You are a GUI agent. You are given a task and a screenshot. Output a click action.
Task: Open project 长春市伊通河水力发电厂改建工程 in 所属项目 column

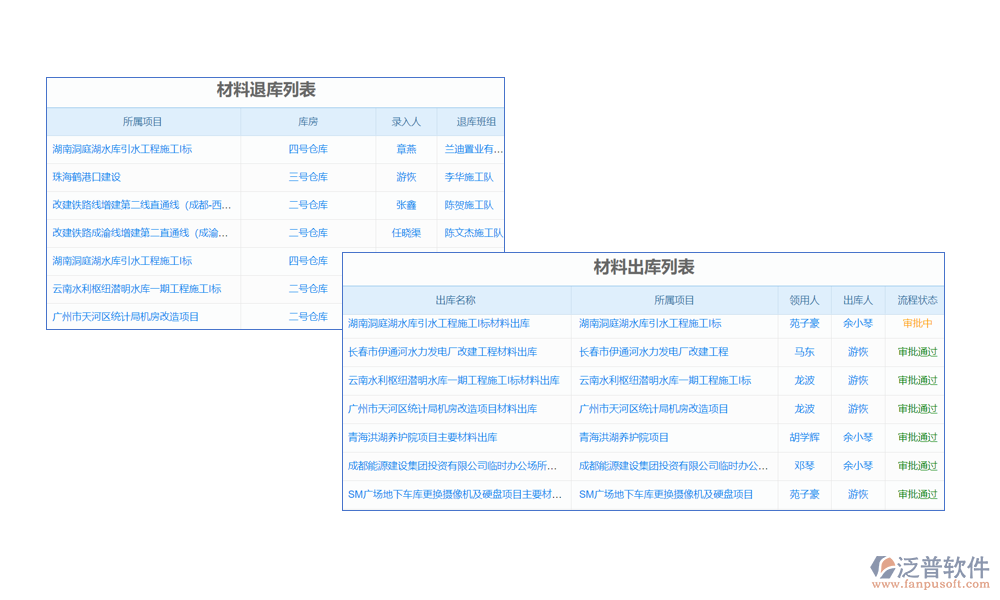tap(654, 352)
